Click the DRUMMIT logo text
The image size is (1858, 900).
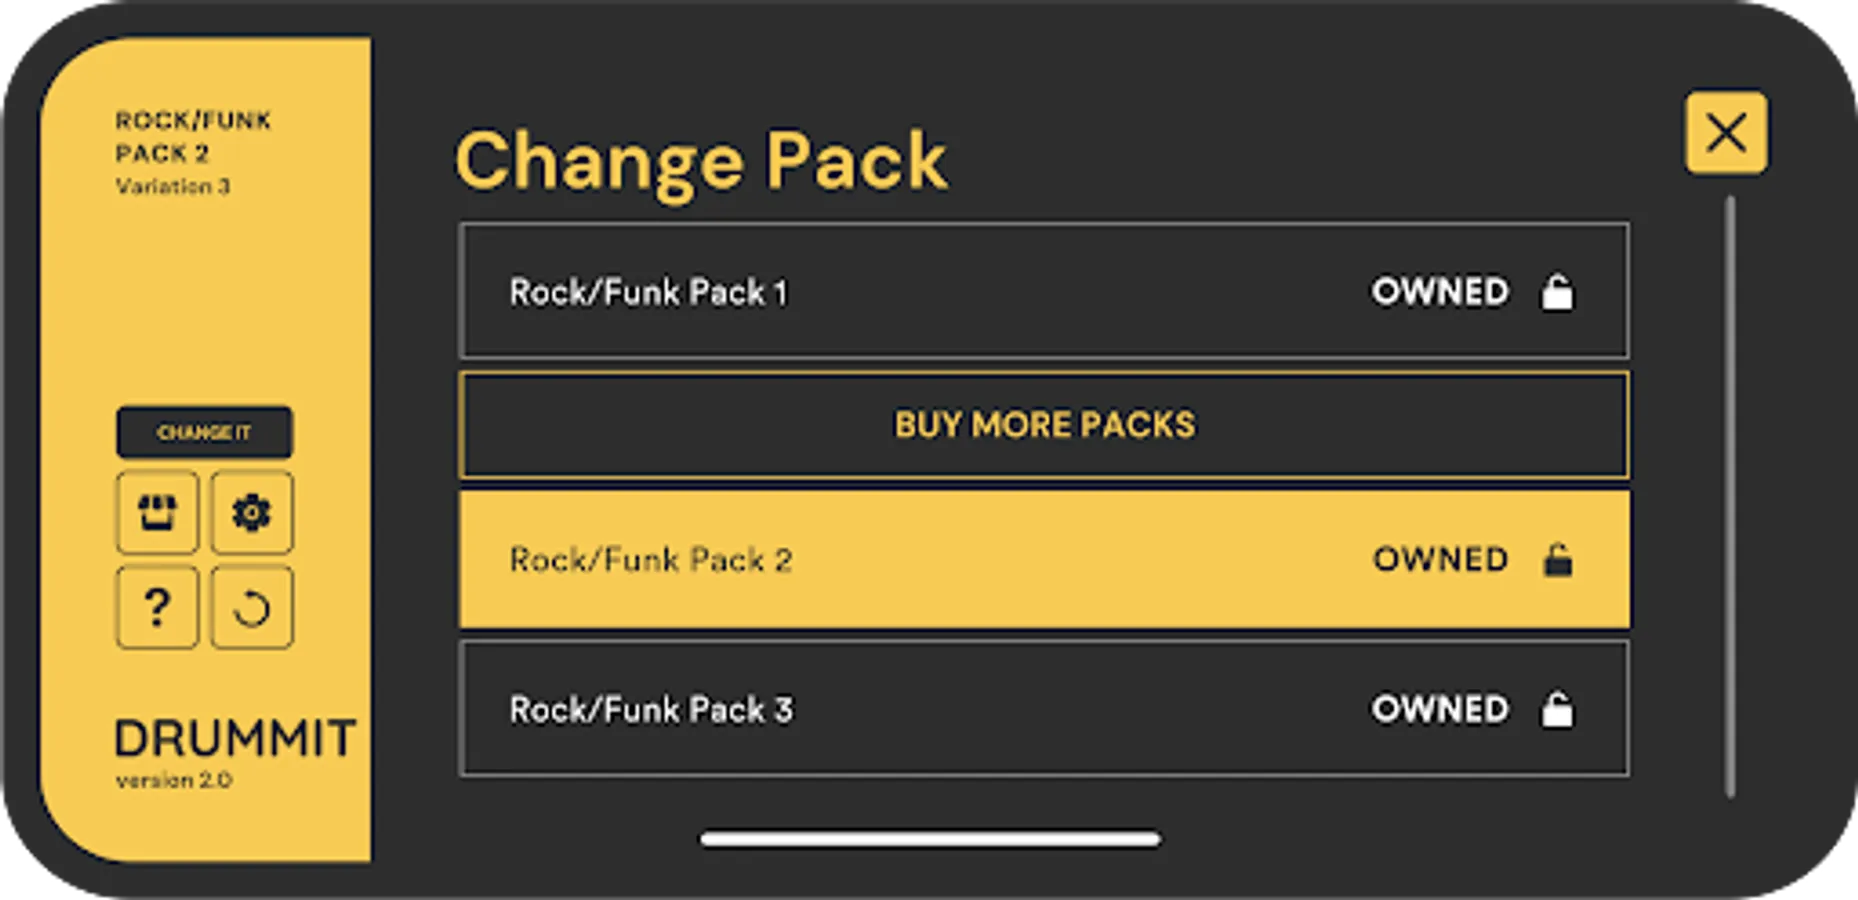coord(235,740)
